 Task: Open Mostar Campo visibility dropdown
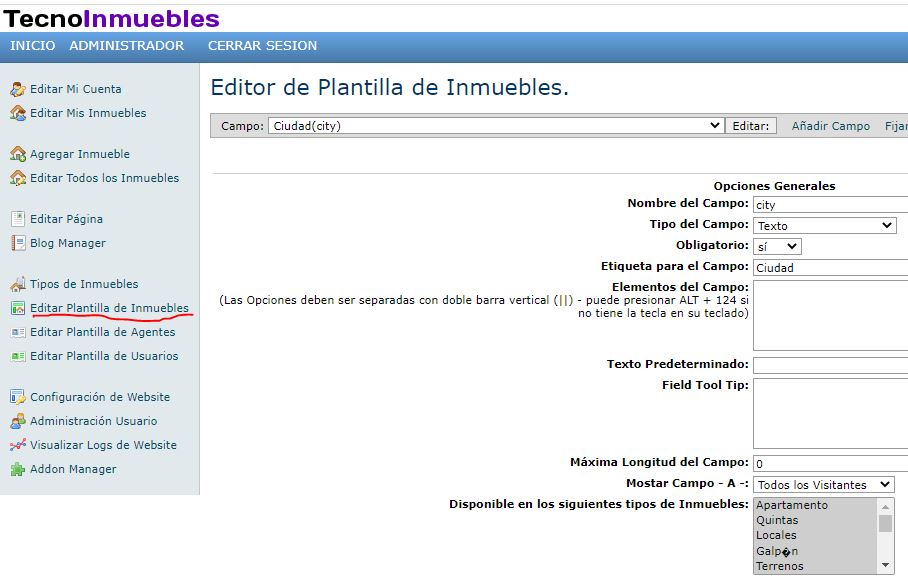[823, 485]
